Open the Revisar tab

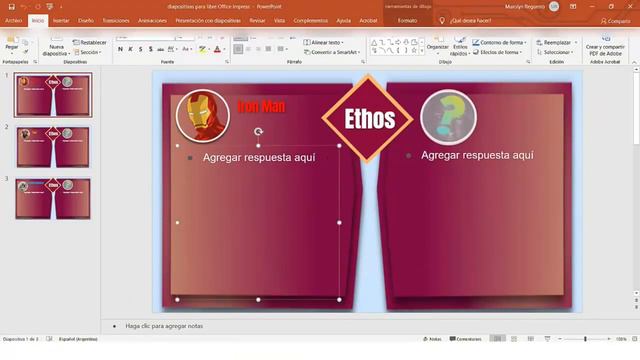[257, 20]
